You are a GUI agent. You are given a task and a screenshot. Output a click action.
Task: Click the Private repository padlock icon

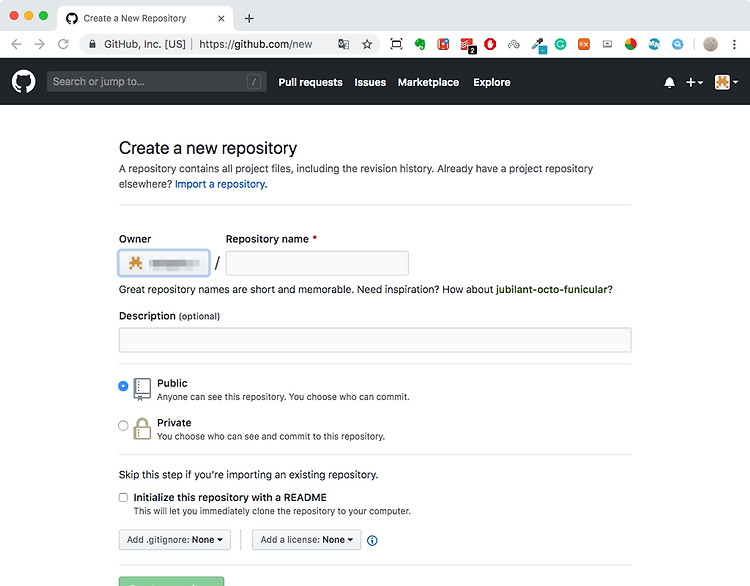click(142, 428)
